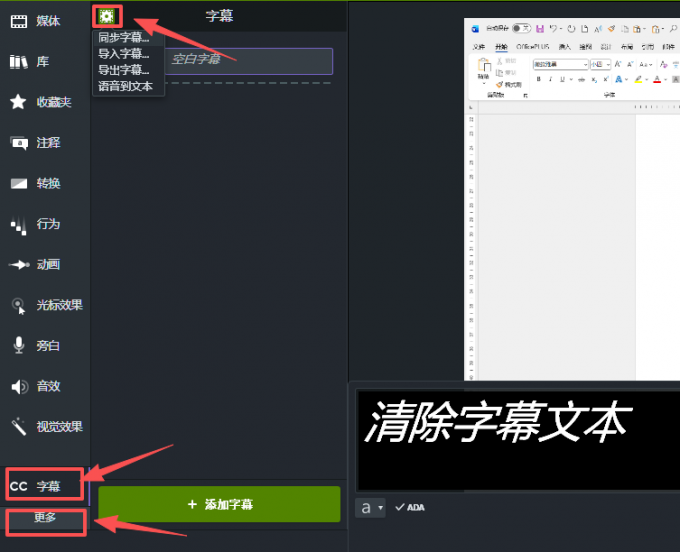Click the 格式刷 Format Painter button in Word
Screen dimensions: 680x552
click(509, 85)
